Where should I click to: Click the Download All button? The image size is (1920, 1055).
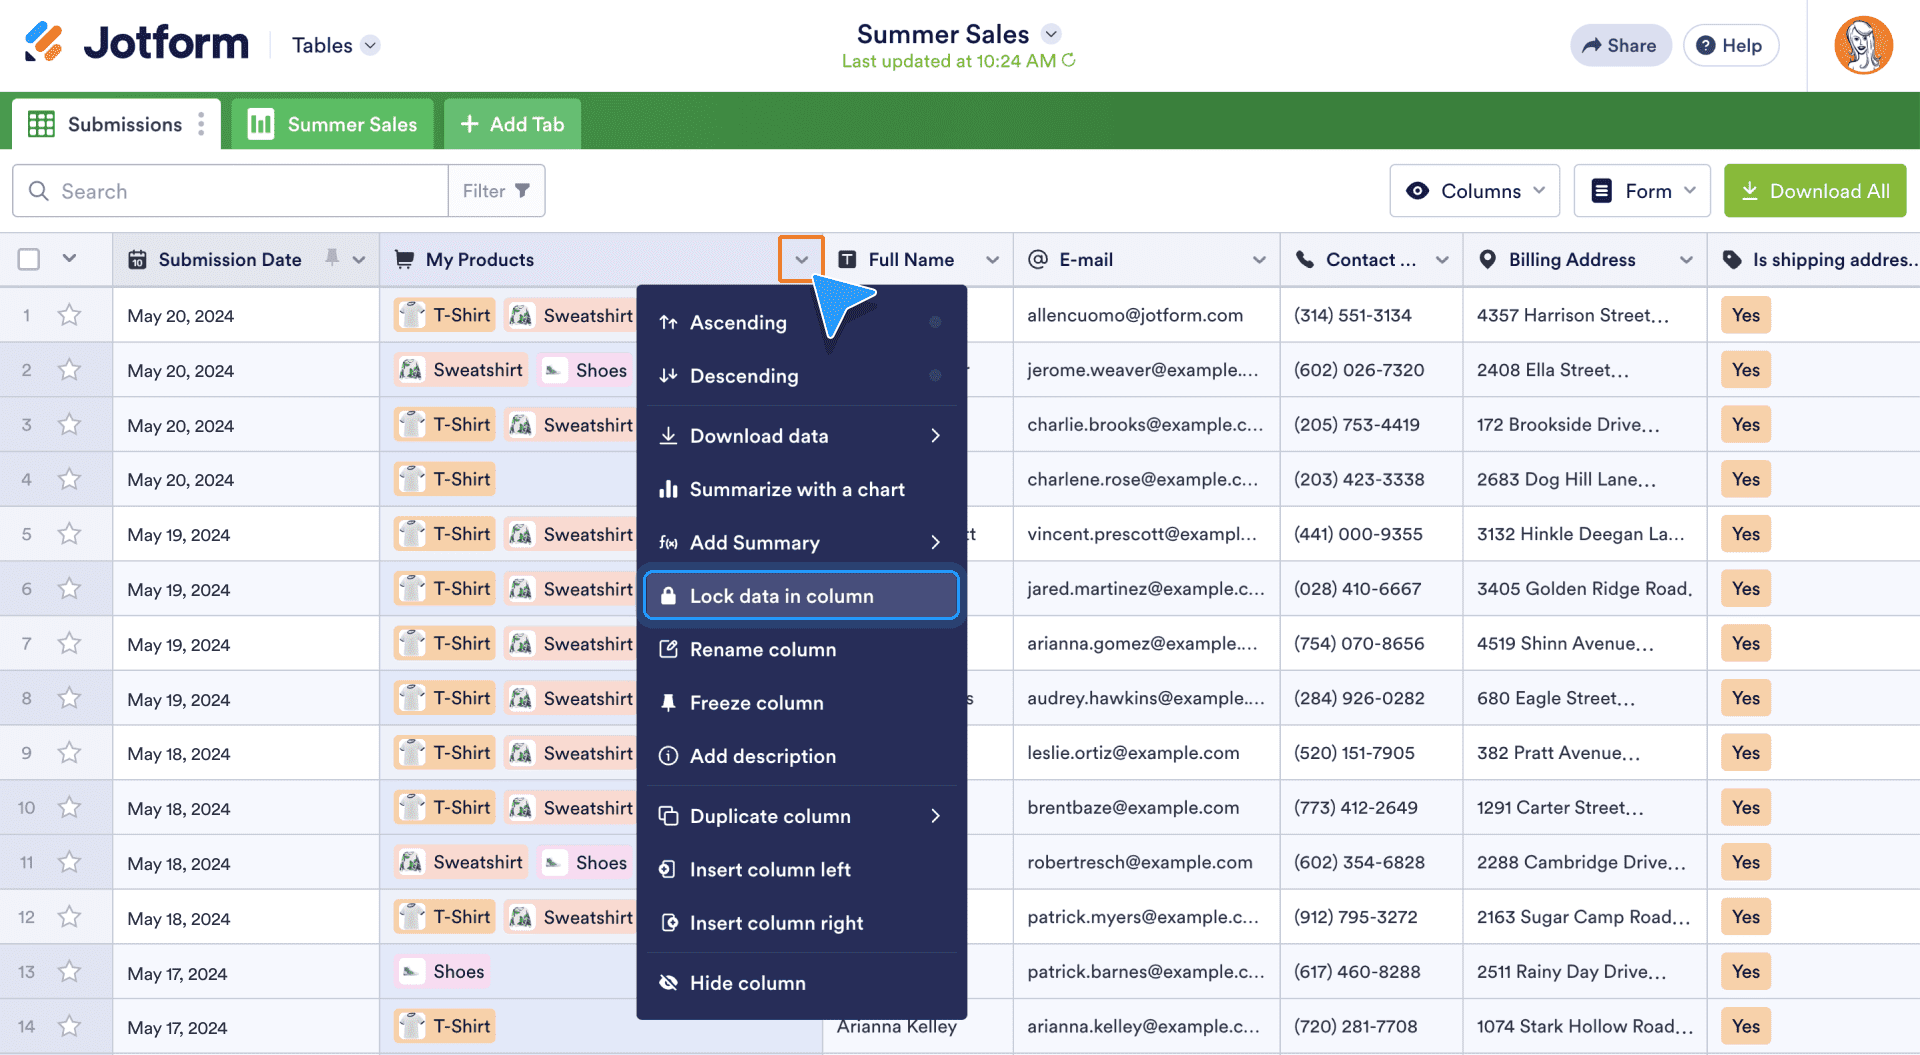point(1815,191)
